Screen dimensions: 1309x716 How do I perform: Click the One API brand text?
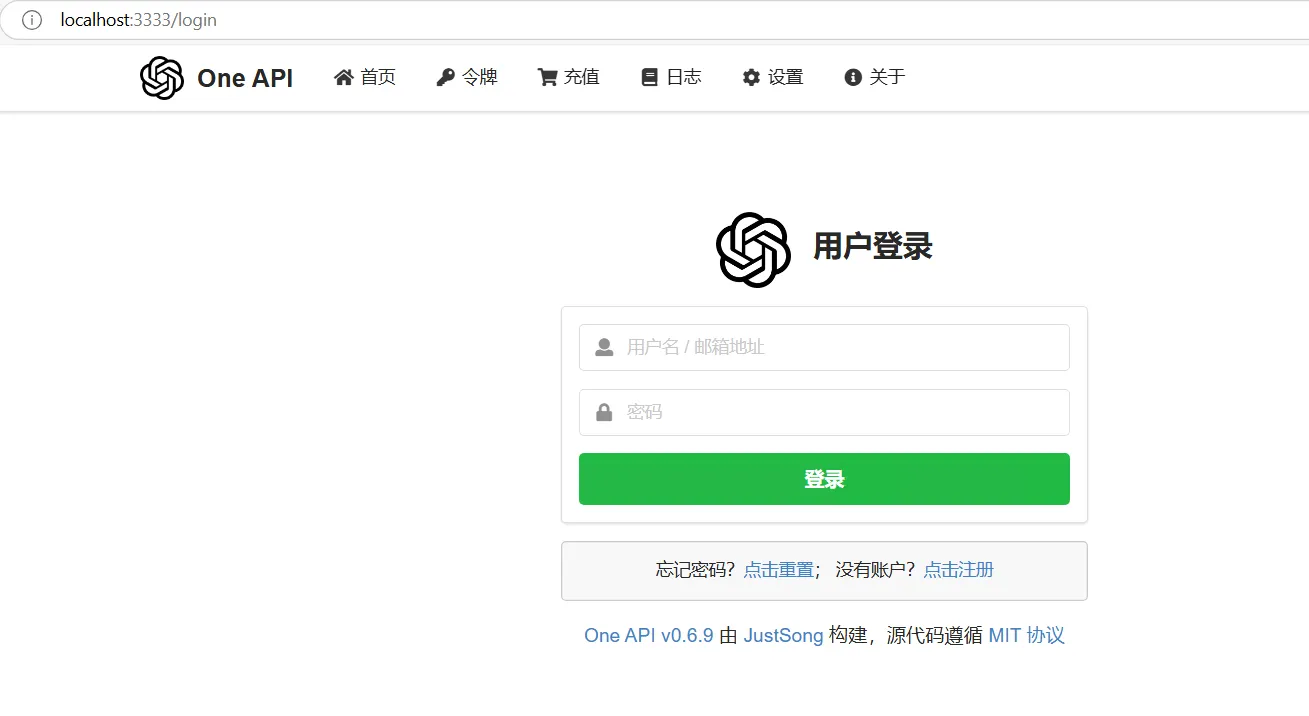(245, 78)
